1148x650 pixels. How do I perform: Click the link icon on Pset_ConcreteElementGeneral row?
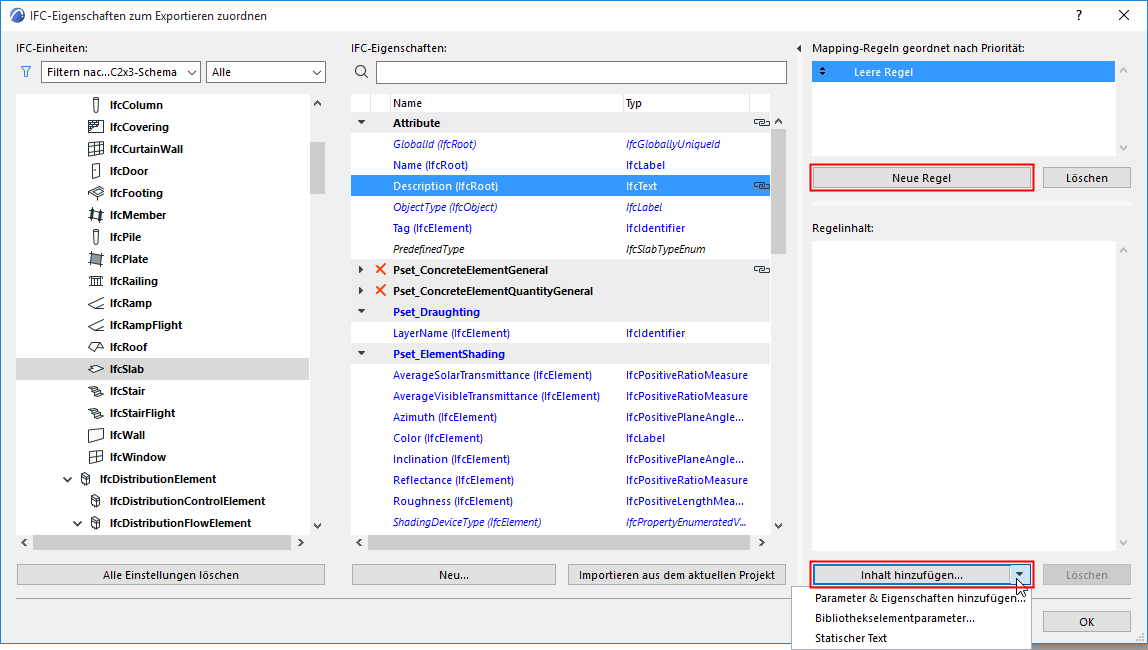pyautogui.click(x=761, y=269)
